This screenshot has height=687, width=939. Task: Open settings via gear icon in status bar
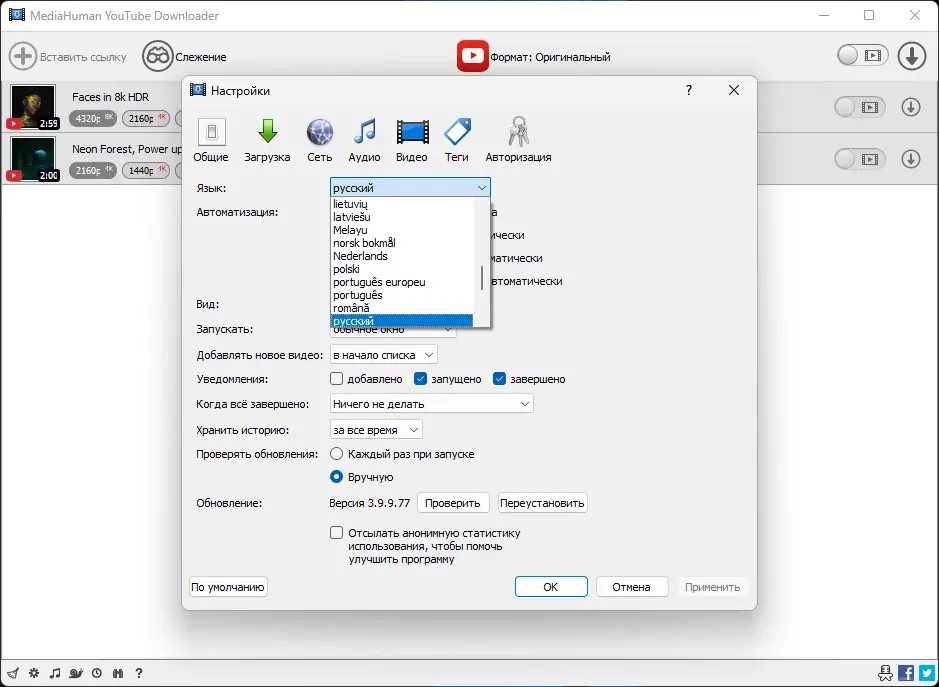click(x=34, y=673)
